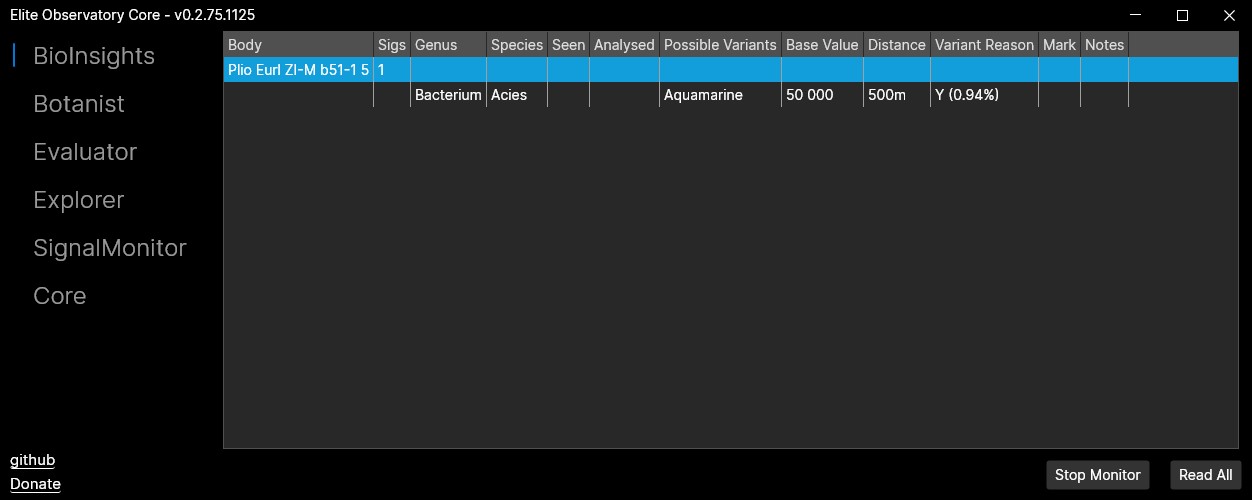Select the Plio Eurl ZI-M b51-1 5 row

731,70
